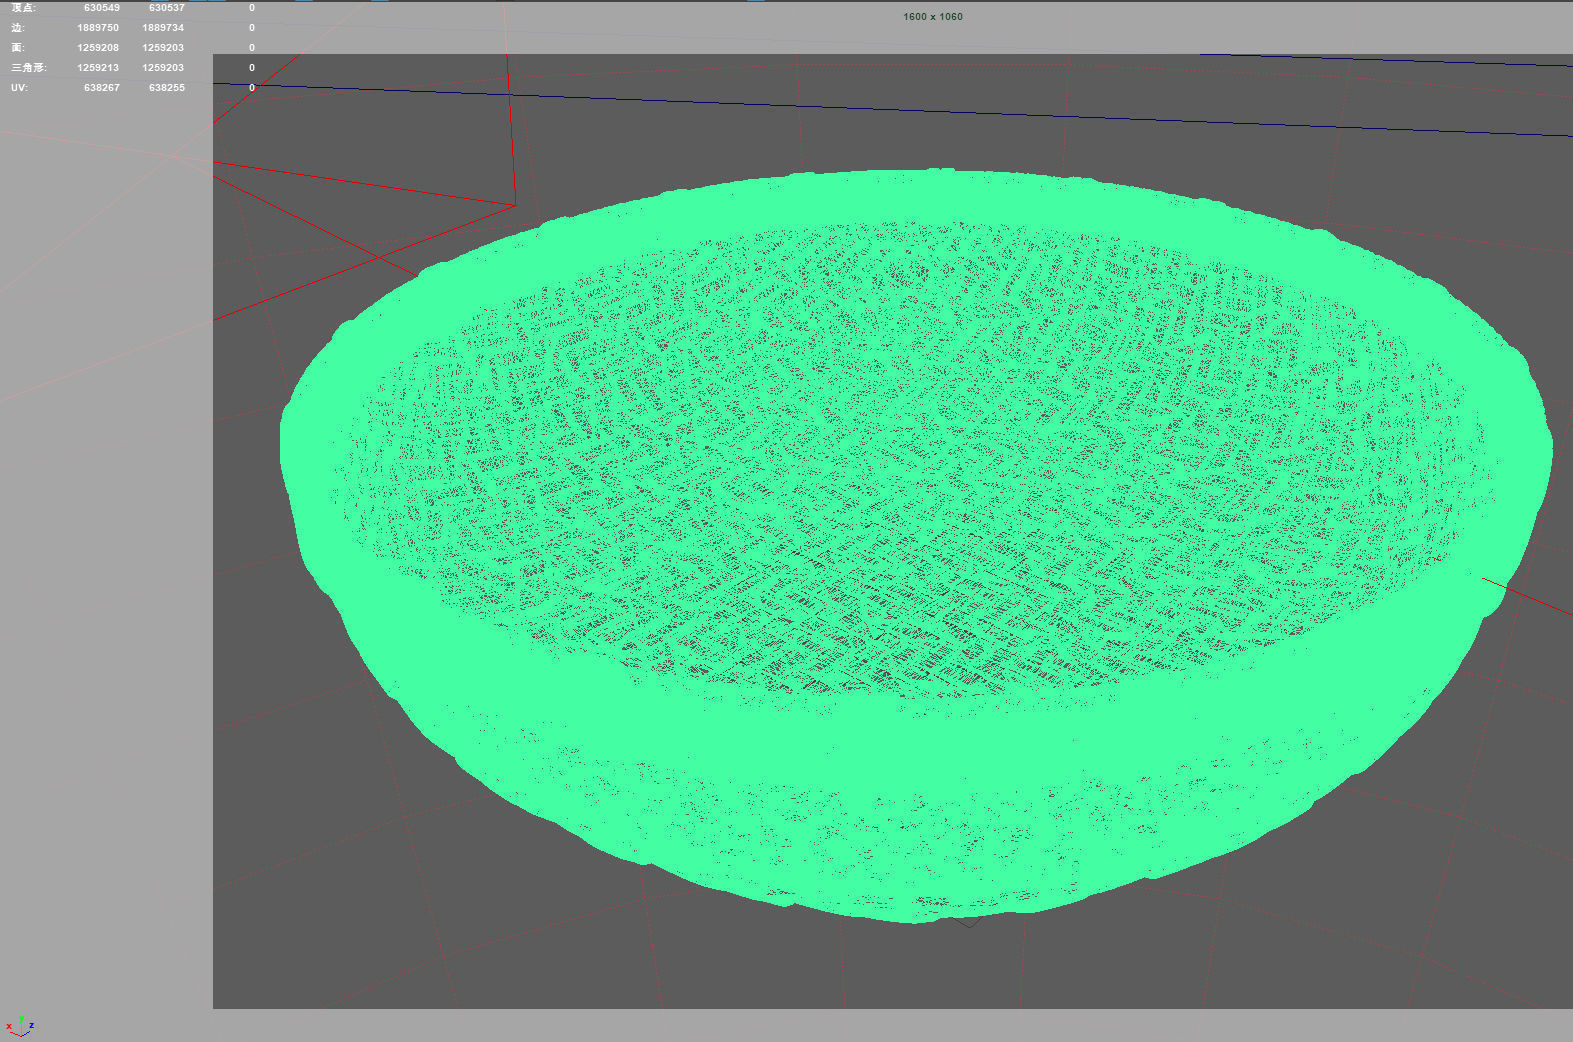The height and width of the screenshot is (1042, 1573).
Task: Click the UV total value 638267
Action: pos(101,88)
